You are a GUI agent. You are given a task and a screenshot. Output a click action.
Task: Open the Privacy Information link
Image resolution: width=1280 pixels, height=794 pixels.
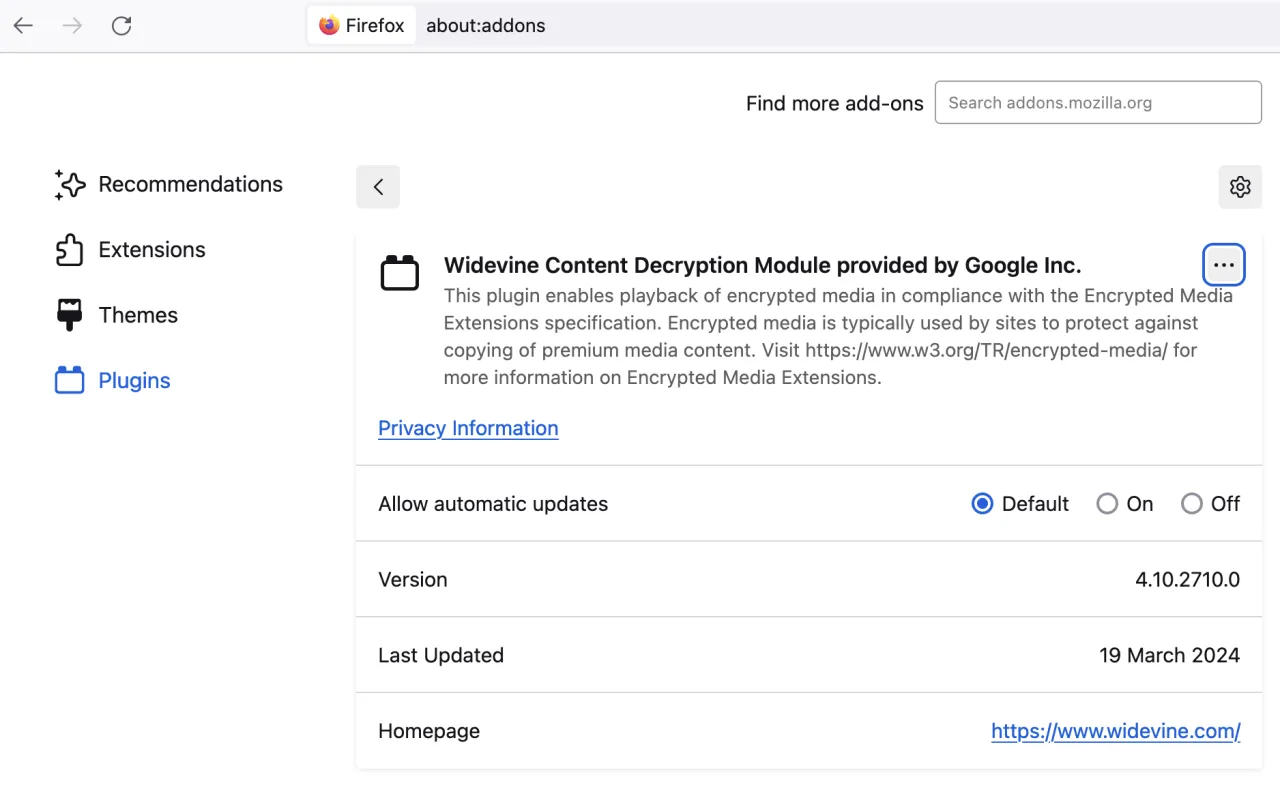point(468,428)
